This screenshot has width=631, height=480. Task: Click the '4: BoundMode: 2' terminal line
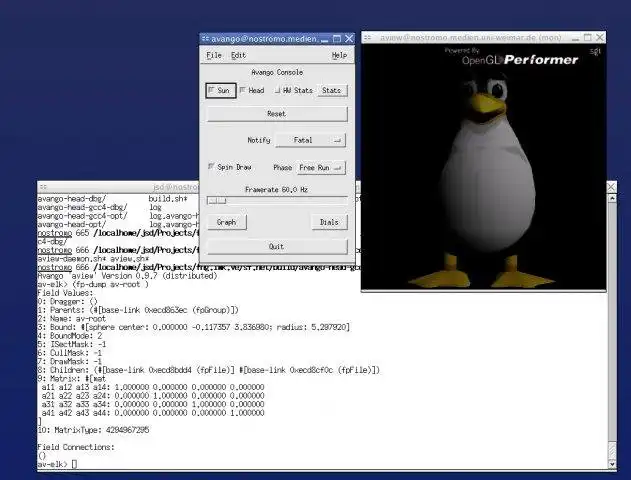[70, 336]
